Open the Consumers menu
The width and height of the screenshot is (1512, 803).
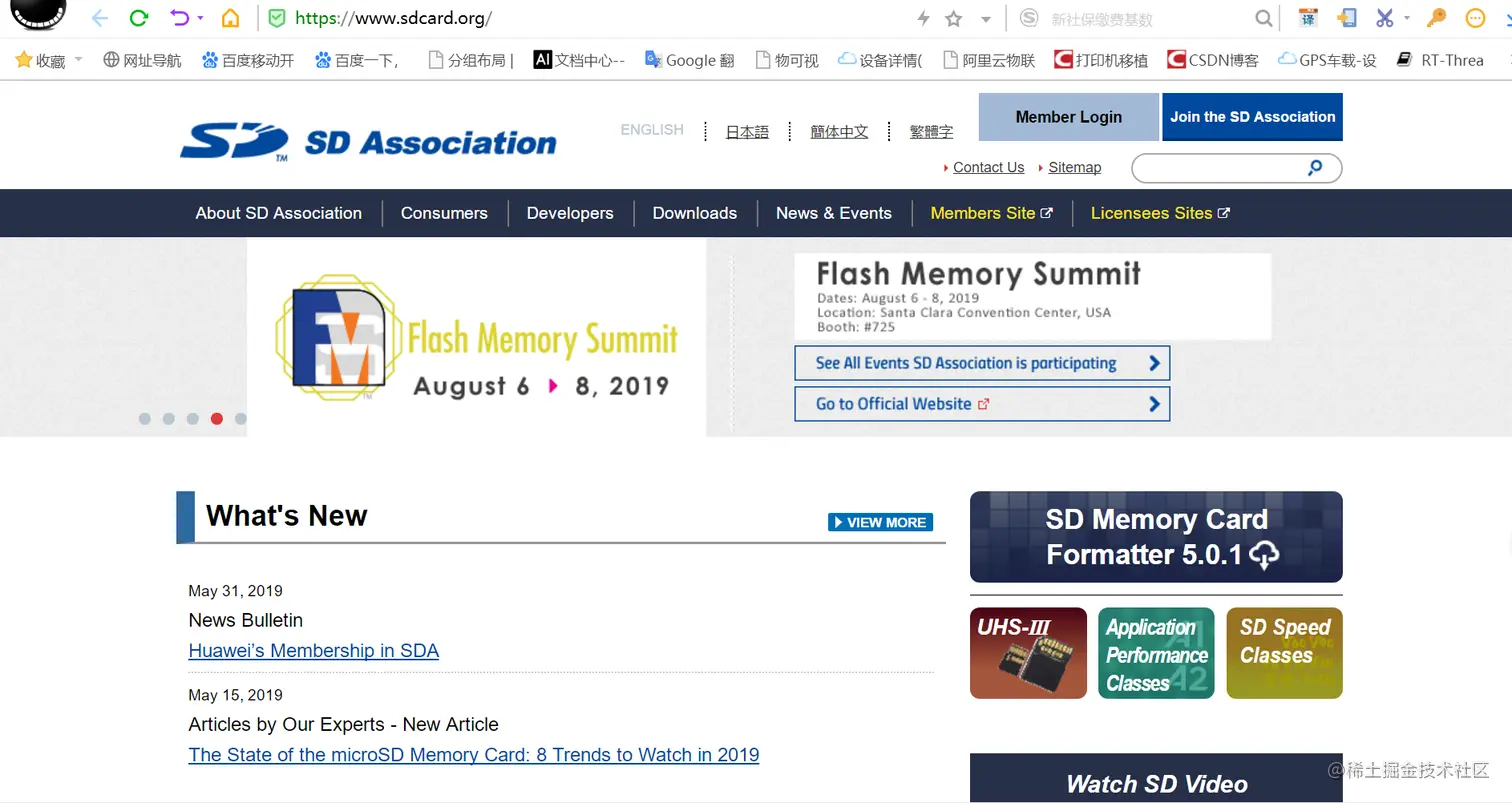coord(444,213)
